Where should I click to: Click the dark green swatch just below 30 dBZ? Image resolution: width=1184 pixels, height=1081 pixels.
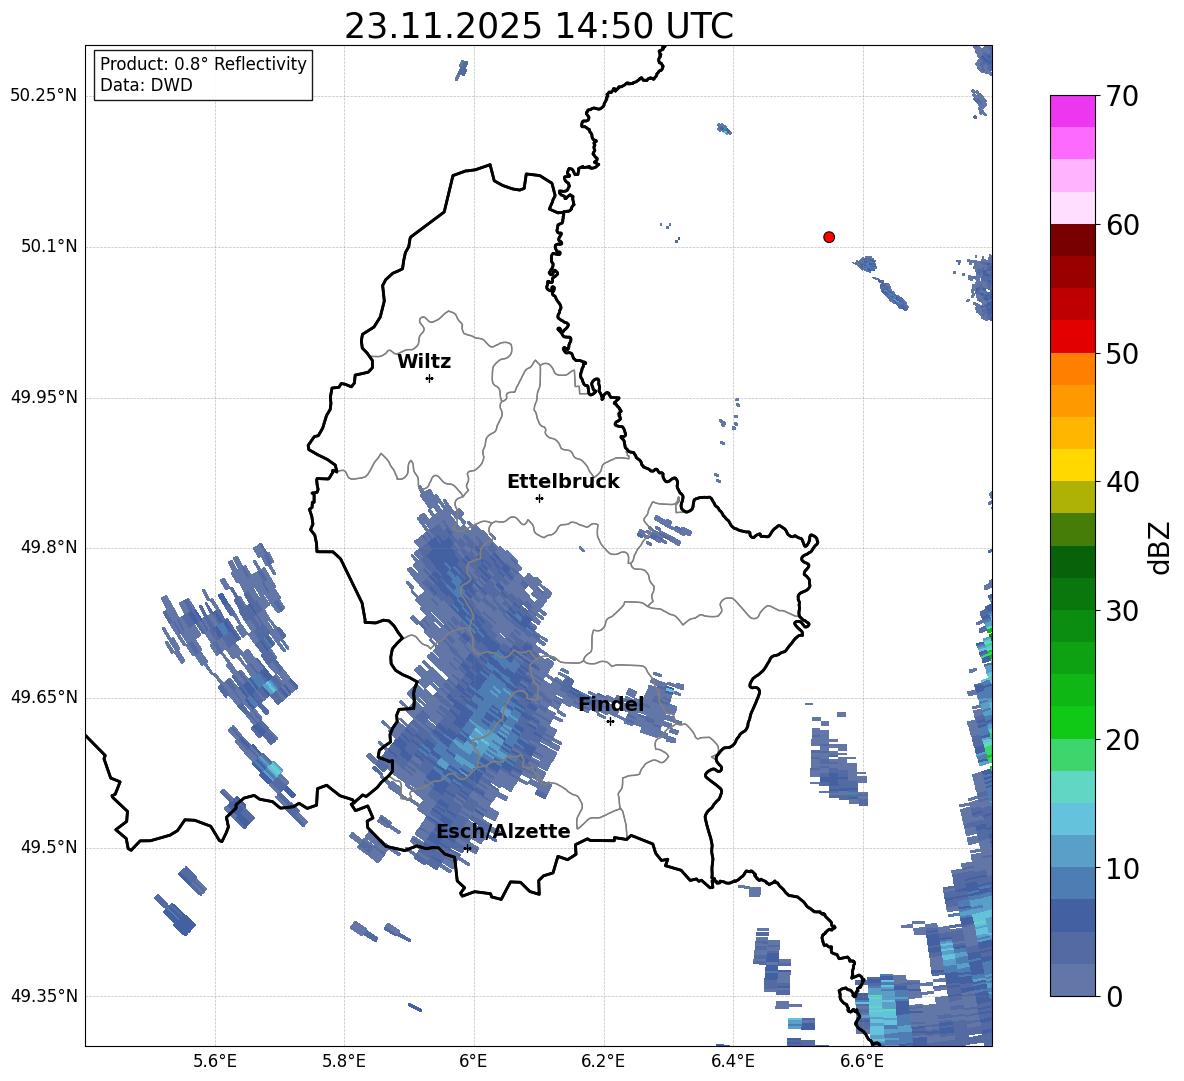[x=1072, y=626]
